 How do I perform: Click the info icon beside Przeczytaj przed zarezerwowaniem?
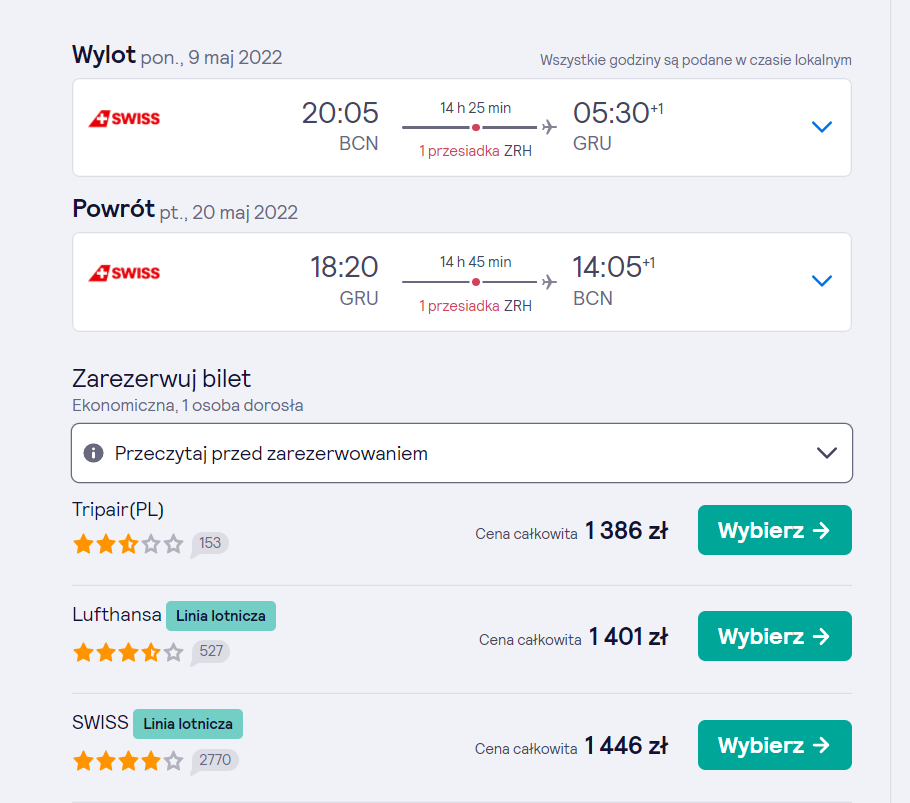pos(93,453)
